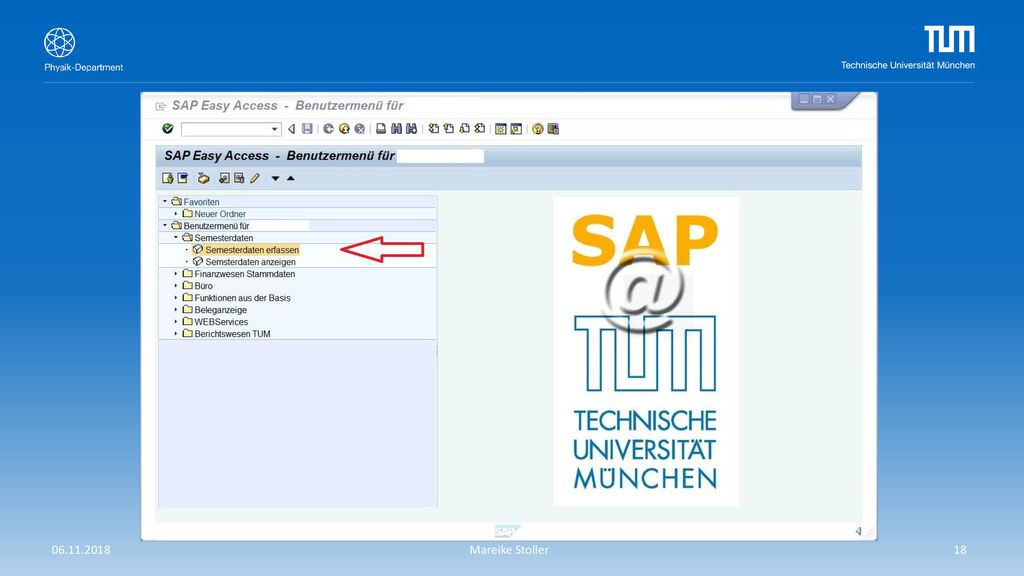This screenshot has height=576, width=1024.
Task: Select Semesterdaten erfassen transaction
Action: click(252, 249)
